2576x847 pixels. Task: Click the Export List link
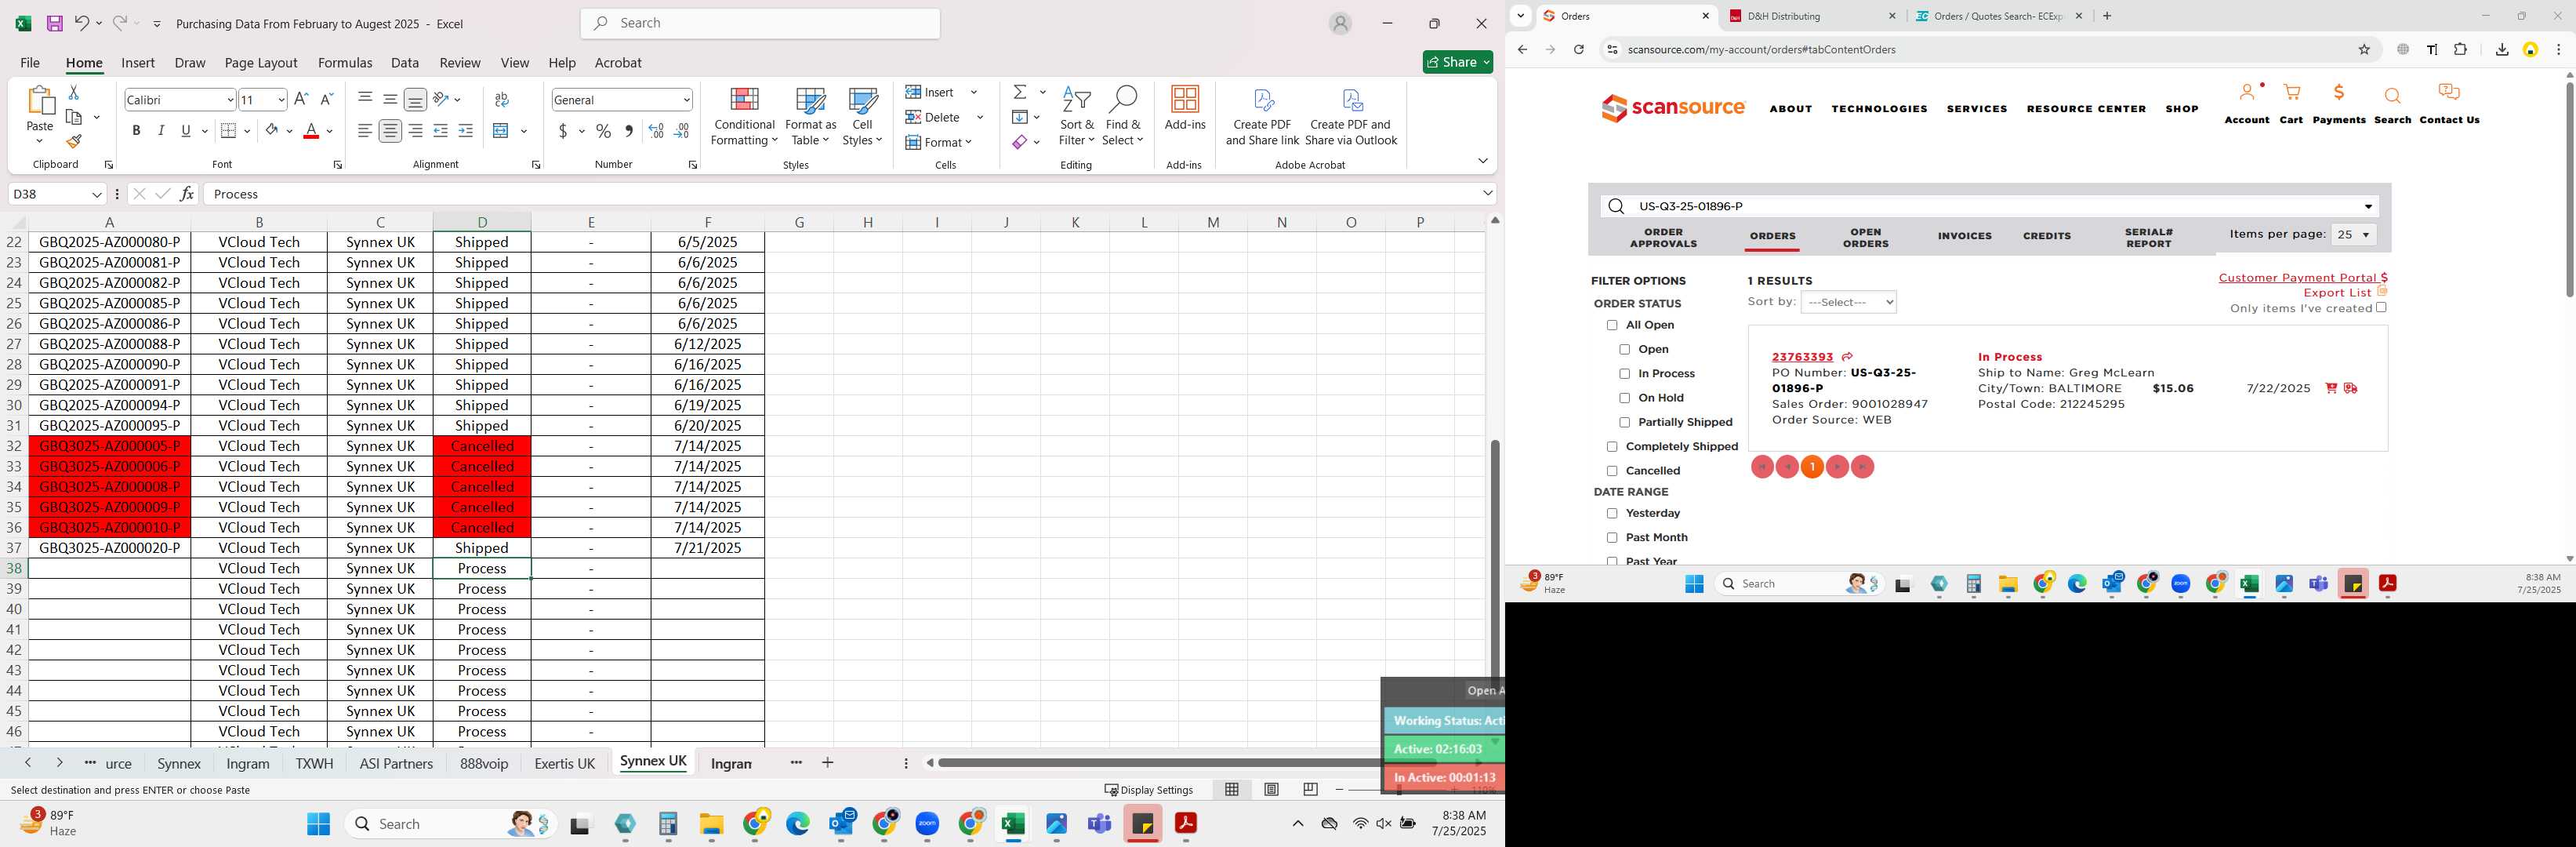click(2337, 293)
